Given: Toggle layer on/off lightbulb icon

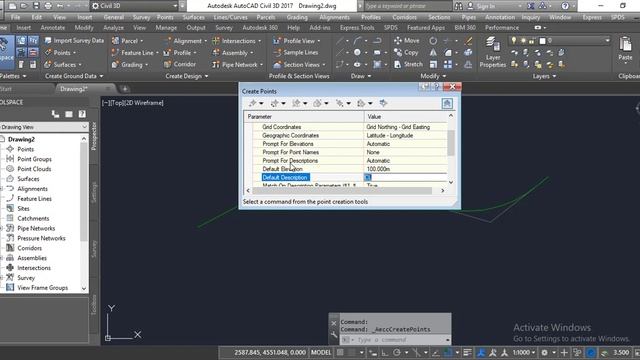Looking at the screenshot, I should (x=513, y=40).
